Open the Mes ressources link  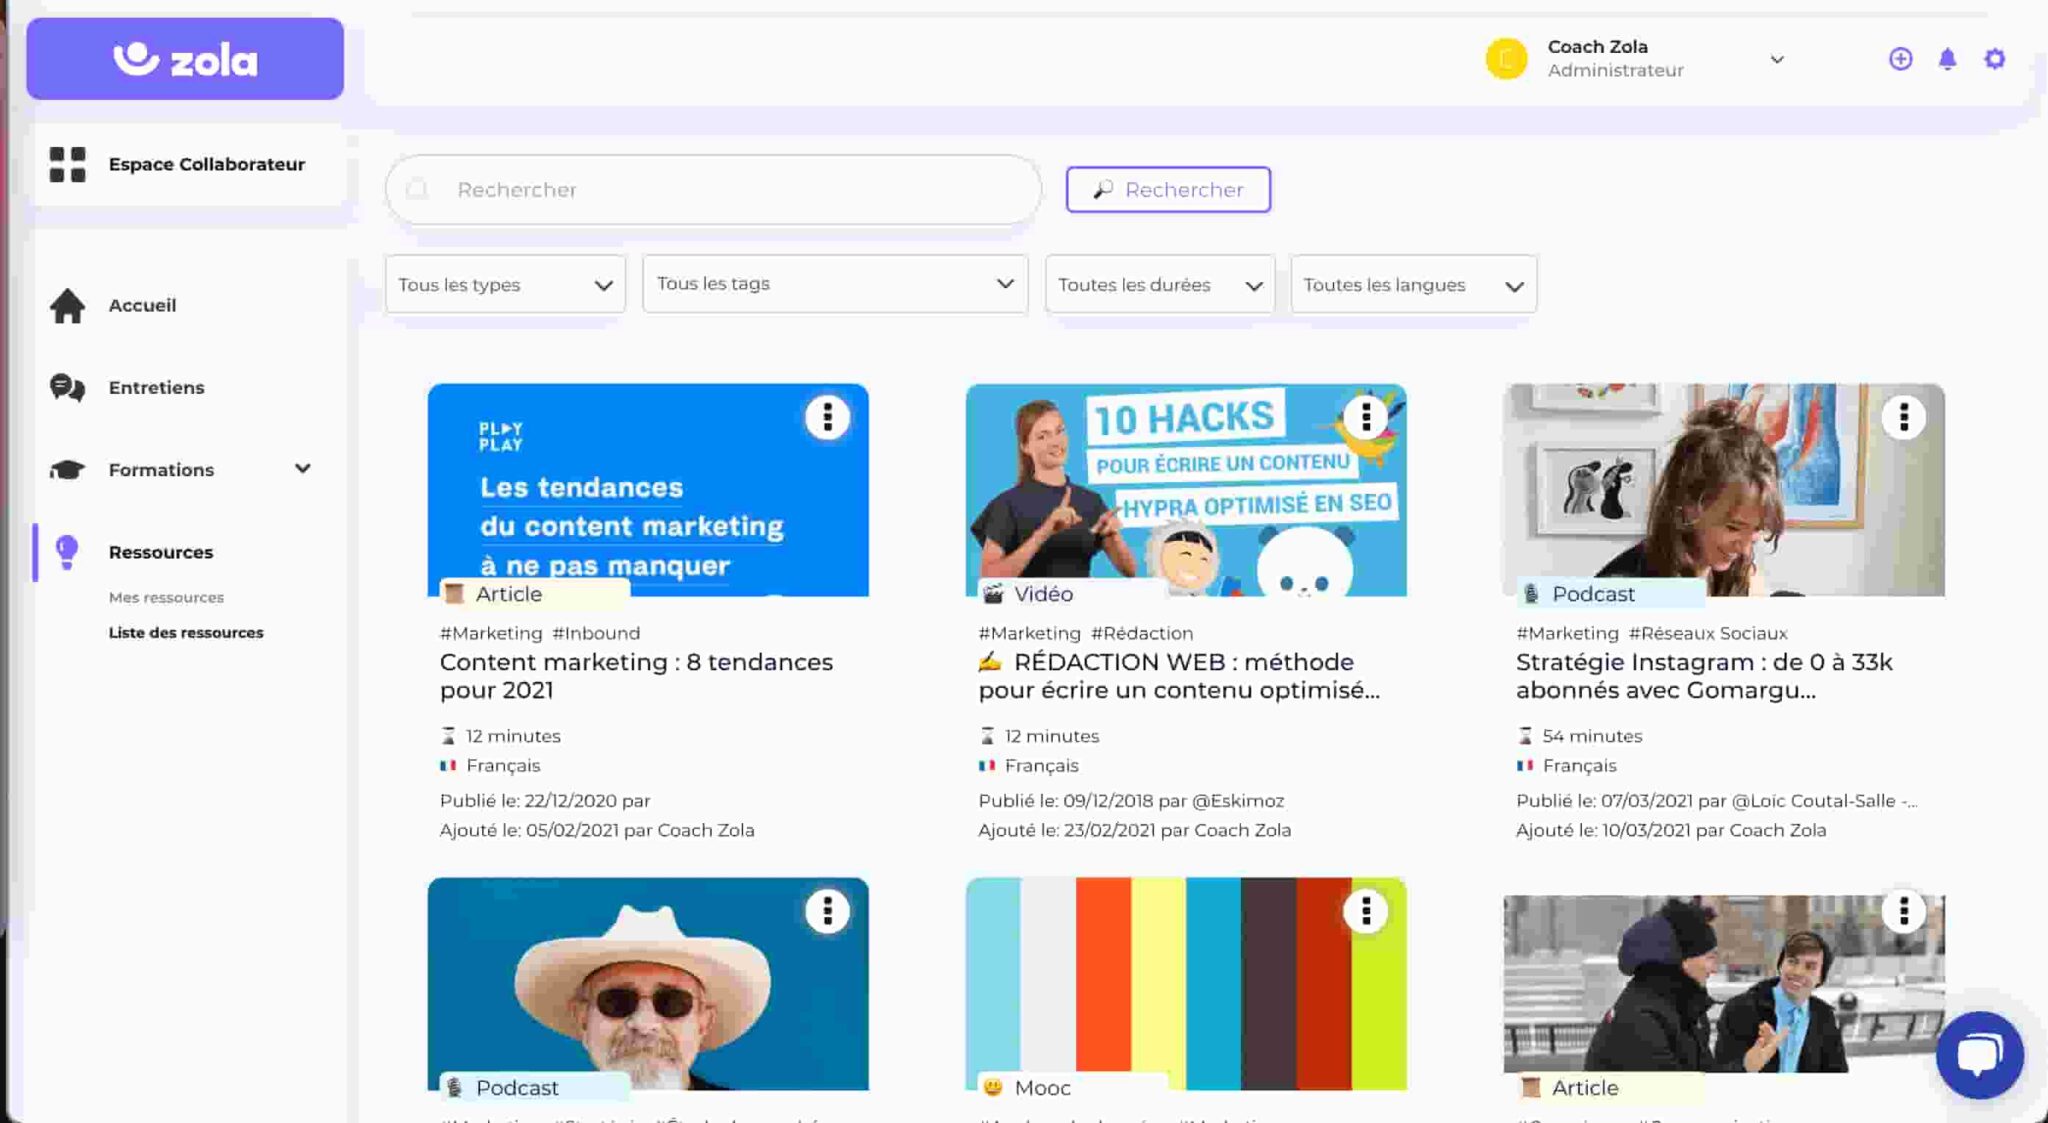click(x=166, y=597)
